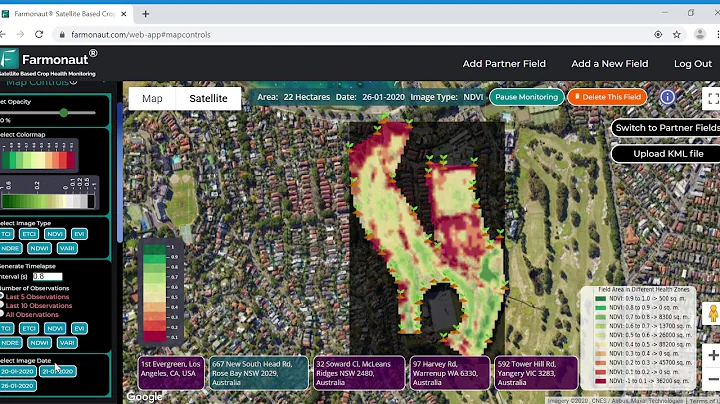Select EVI under Select Image Type

(79, 234)
